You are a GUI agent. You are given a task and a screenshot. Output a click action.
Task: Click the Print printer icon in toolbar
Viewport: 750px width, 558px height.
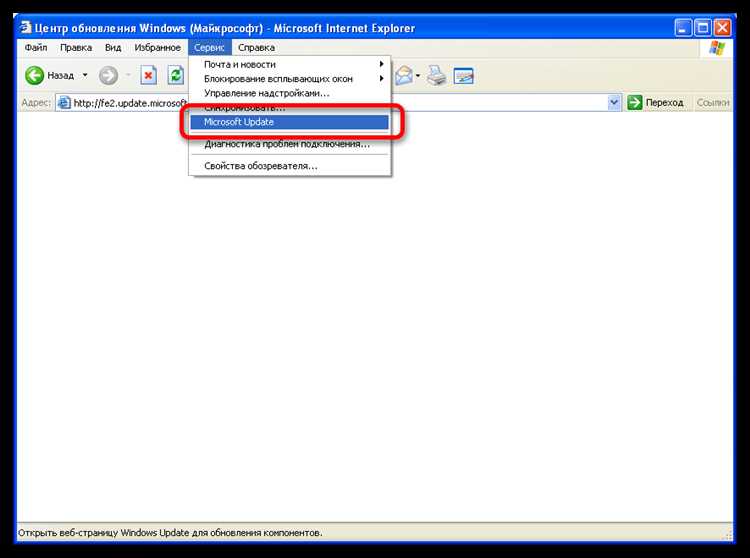436,75
